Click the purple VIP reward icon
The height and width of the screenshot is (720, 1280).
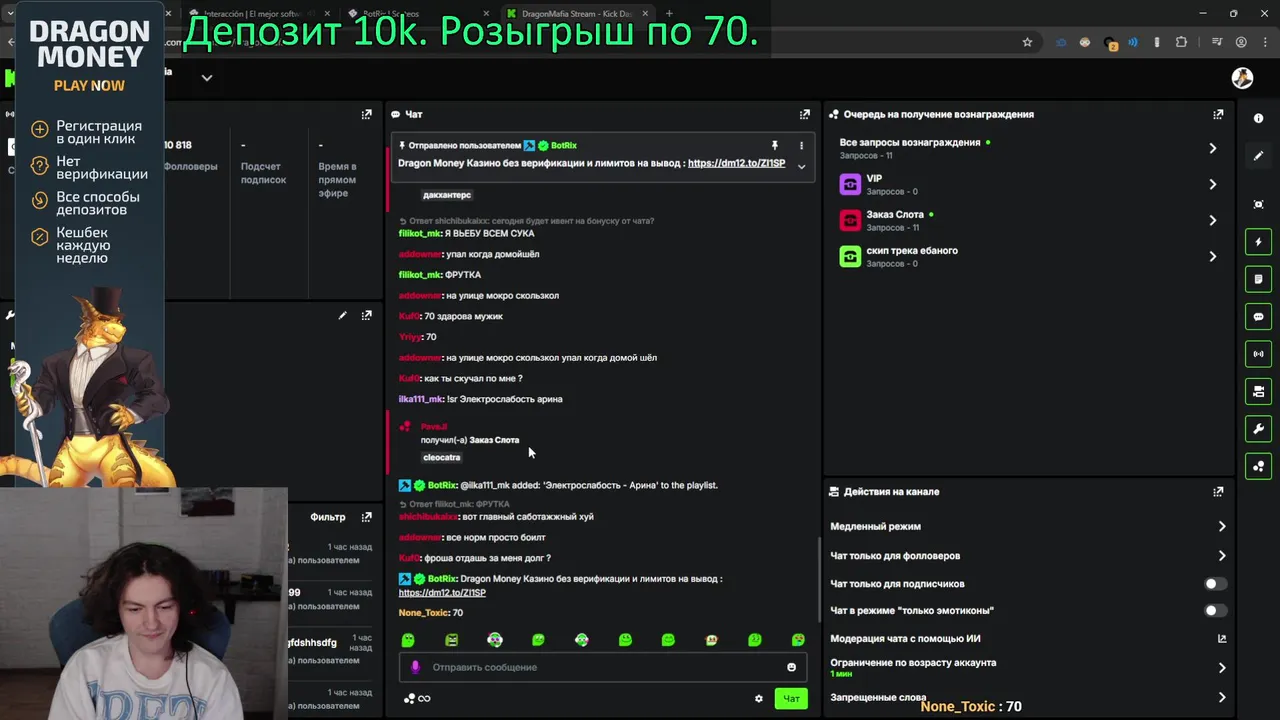pyautogui.click(x=850, y=184)
